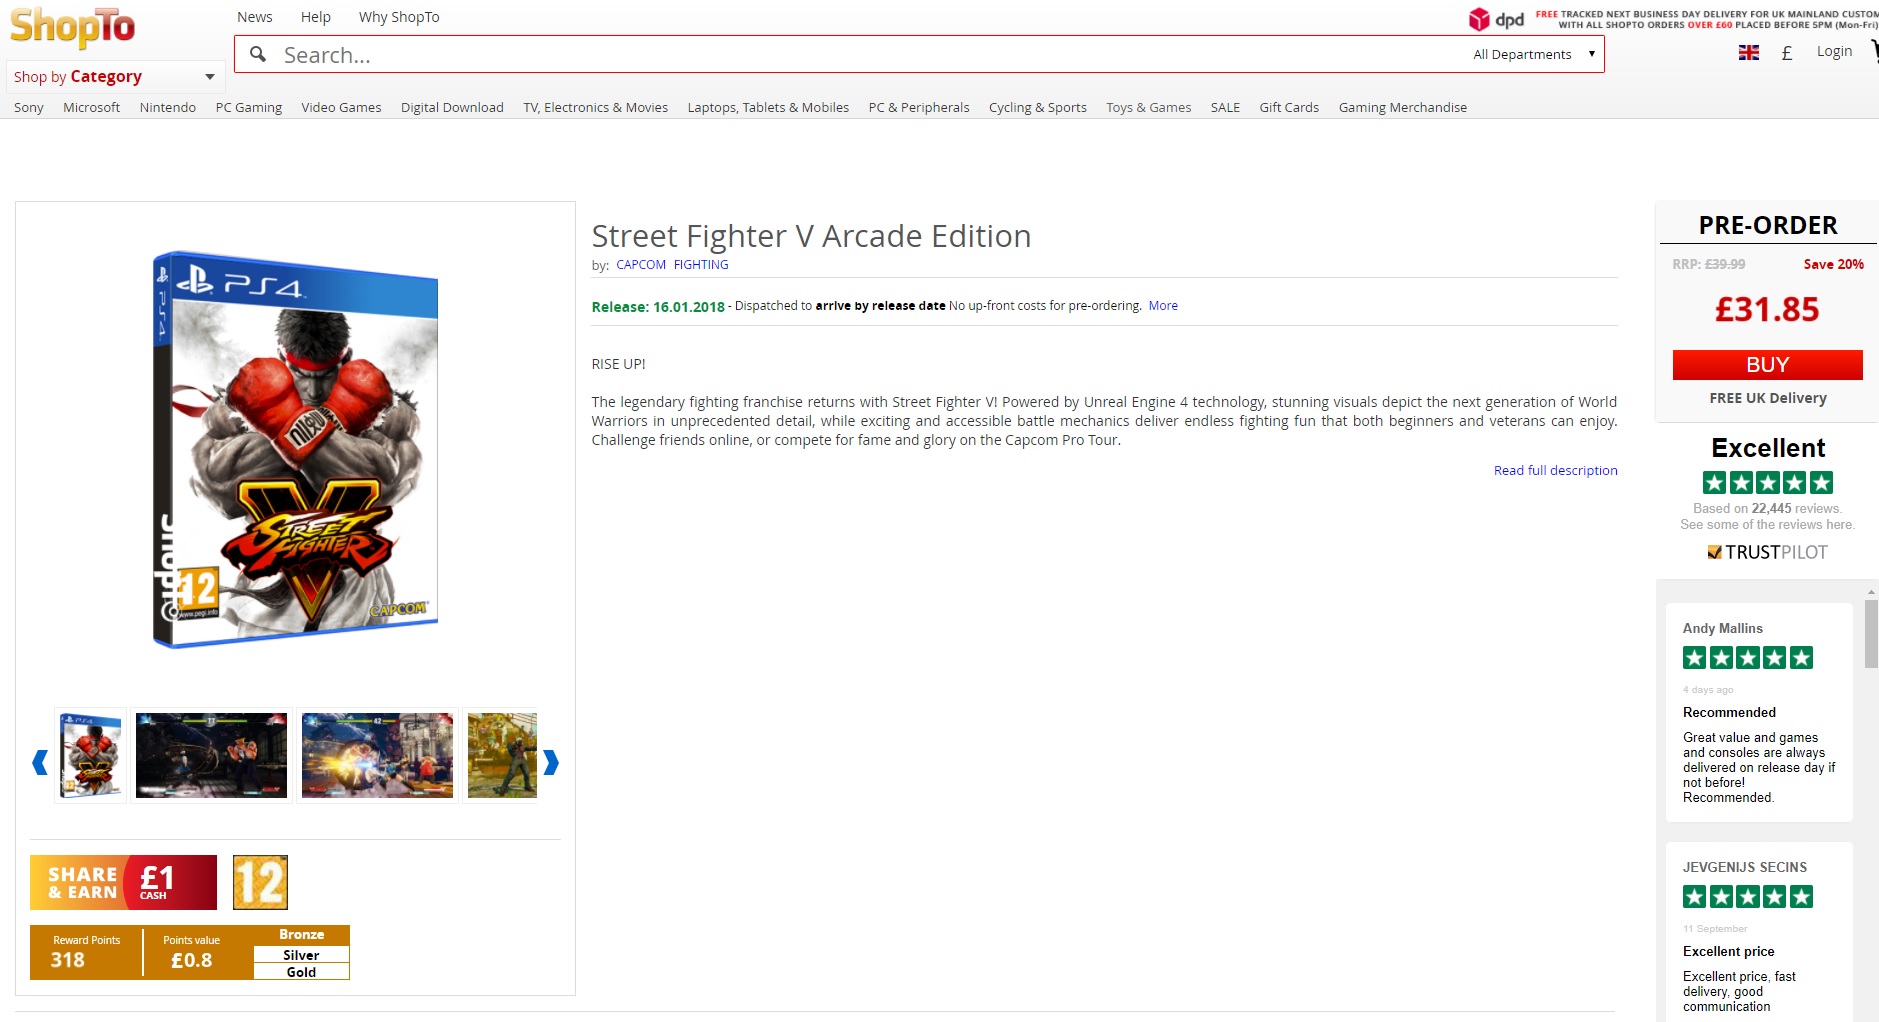Click Andy Mallins' star rating

[1748, 658]
